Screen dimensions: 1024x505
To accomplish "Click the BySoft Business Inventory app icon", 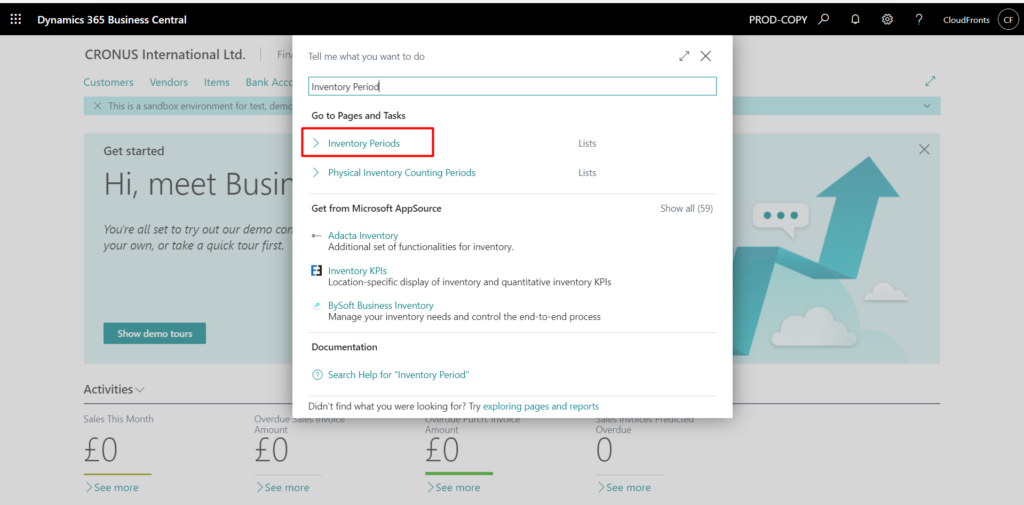I will (x=317, y=305).
